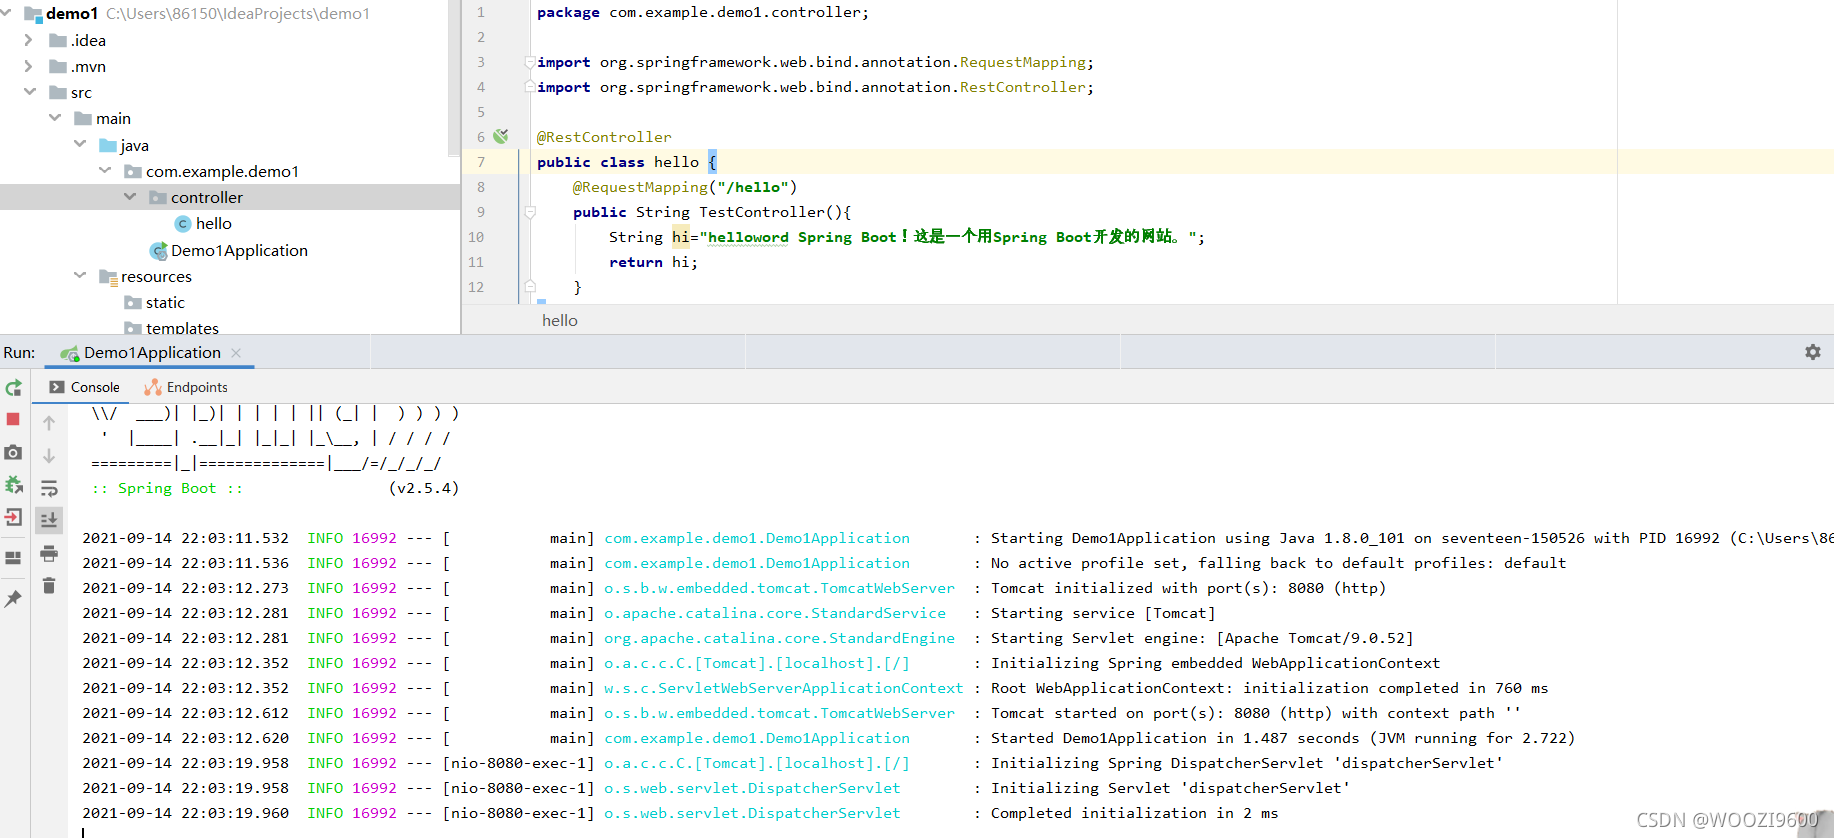
Task: Collapse the controller package
Action: point(130,197)
